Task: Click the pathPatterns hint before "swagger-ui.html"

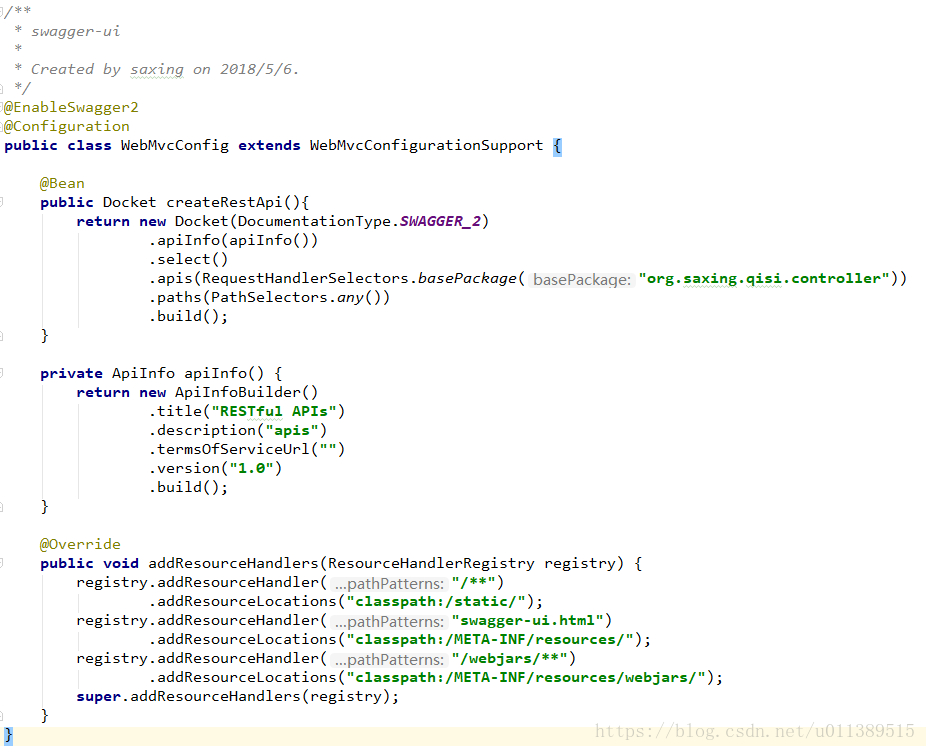Action: [x=388, y=622]
